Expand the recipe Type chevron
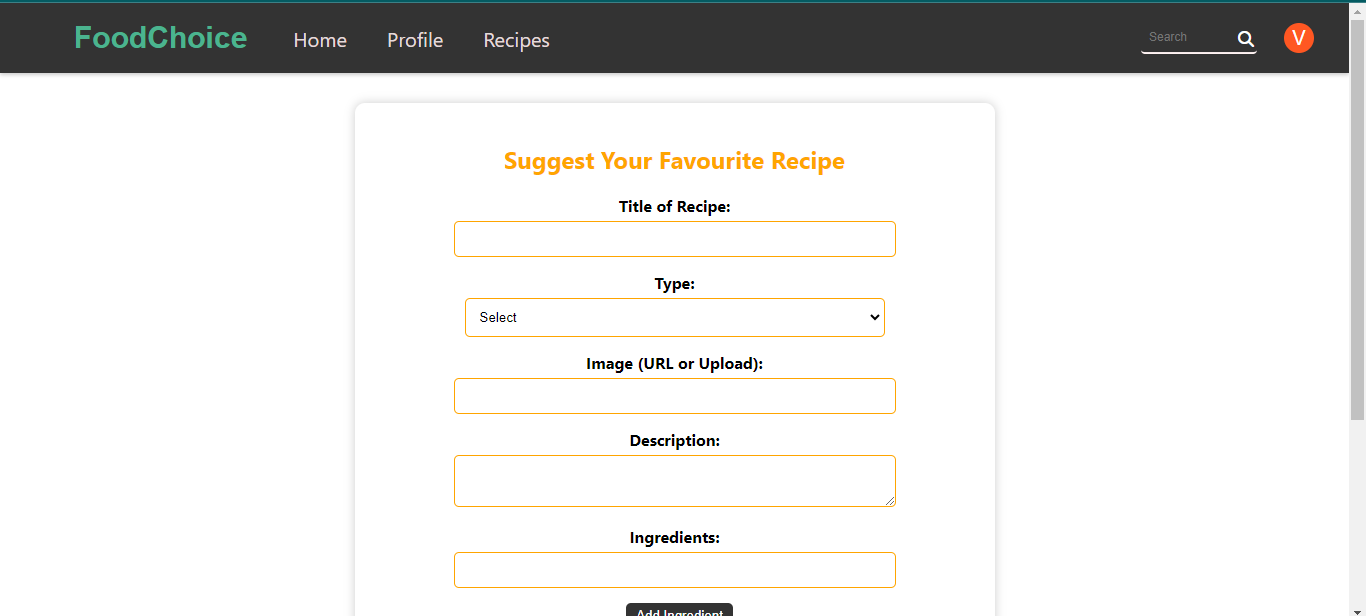 click(x=872, y=317)
